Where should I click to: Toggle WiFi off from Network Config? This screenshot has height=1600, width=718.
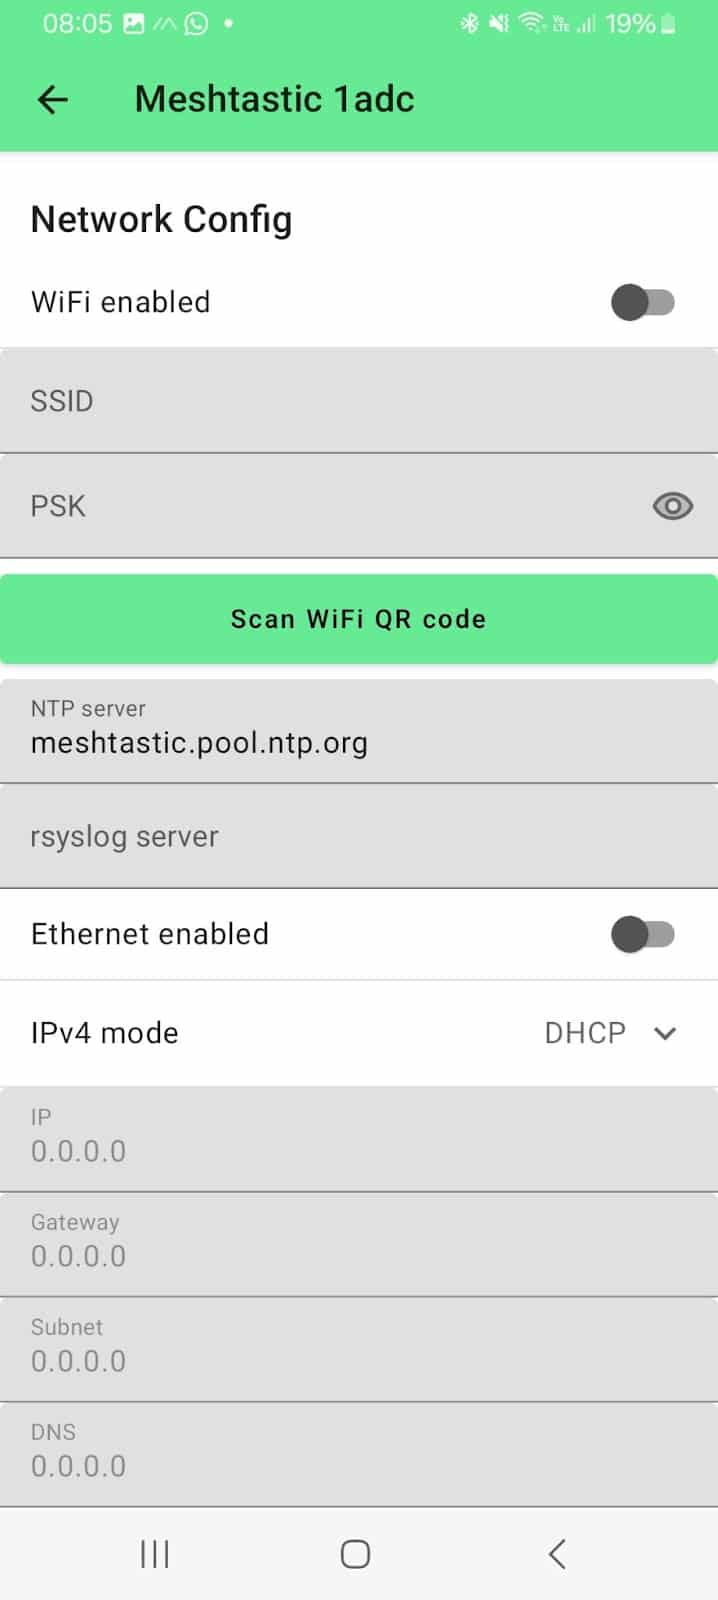(x=643, y=302)
